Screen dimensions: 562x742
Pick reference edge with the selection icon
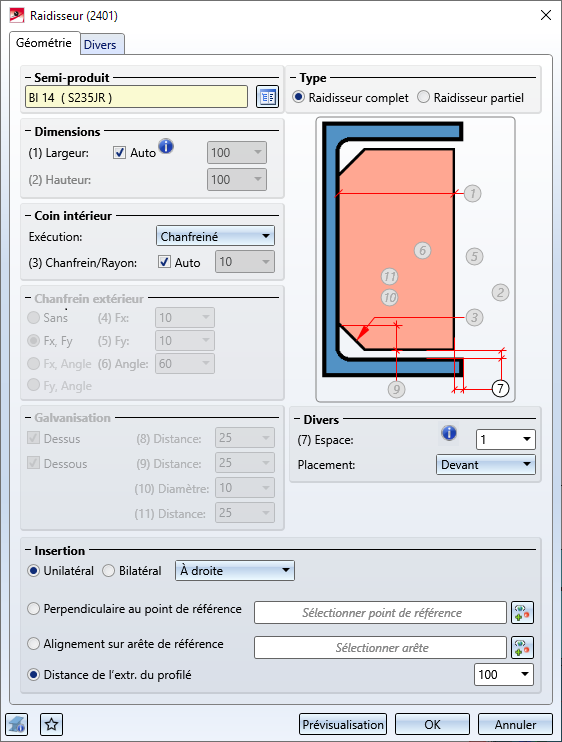click(x=522, y=647)
